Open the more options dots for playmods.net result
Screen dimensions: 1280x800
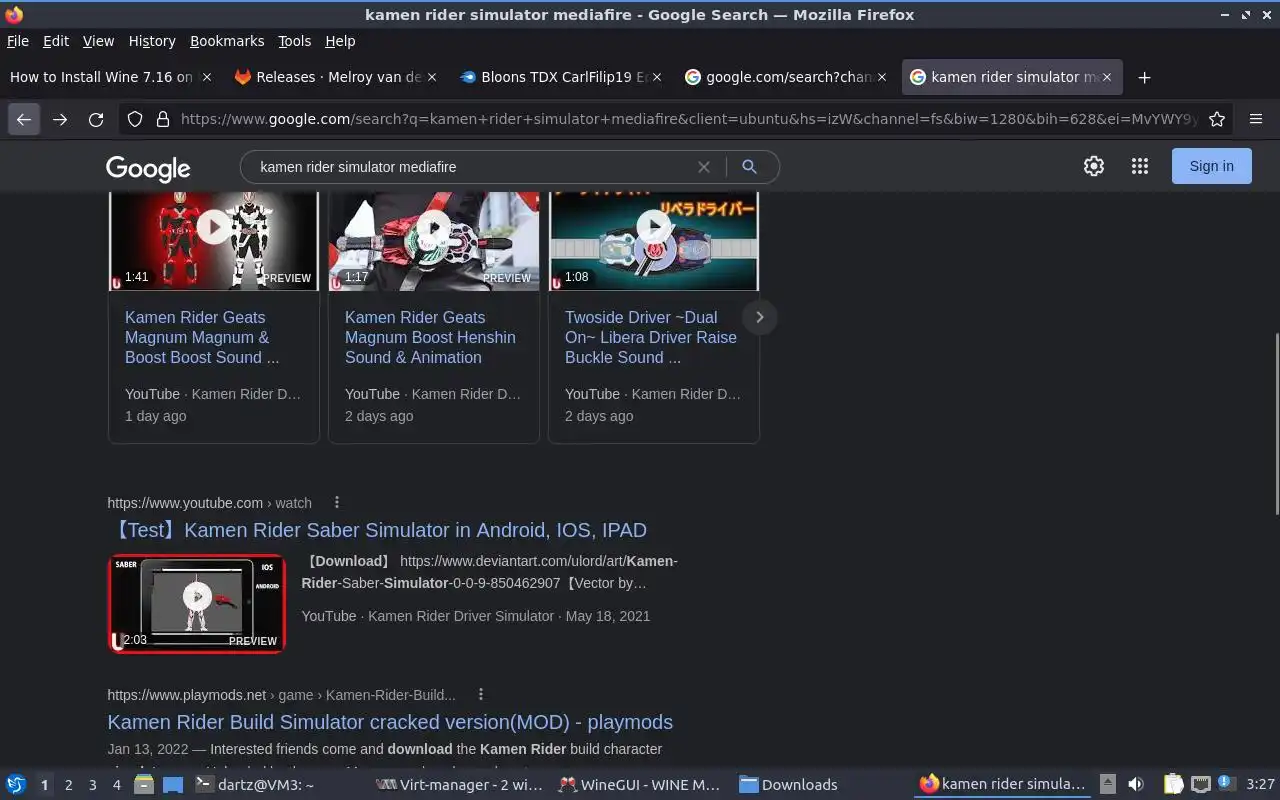481,694
